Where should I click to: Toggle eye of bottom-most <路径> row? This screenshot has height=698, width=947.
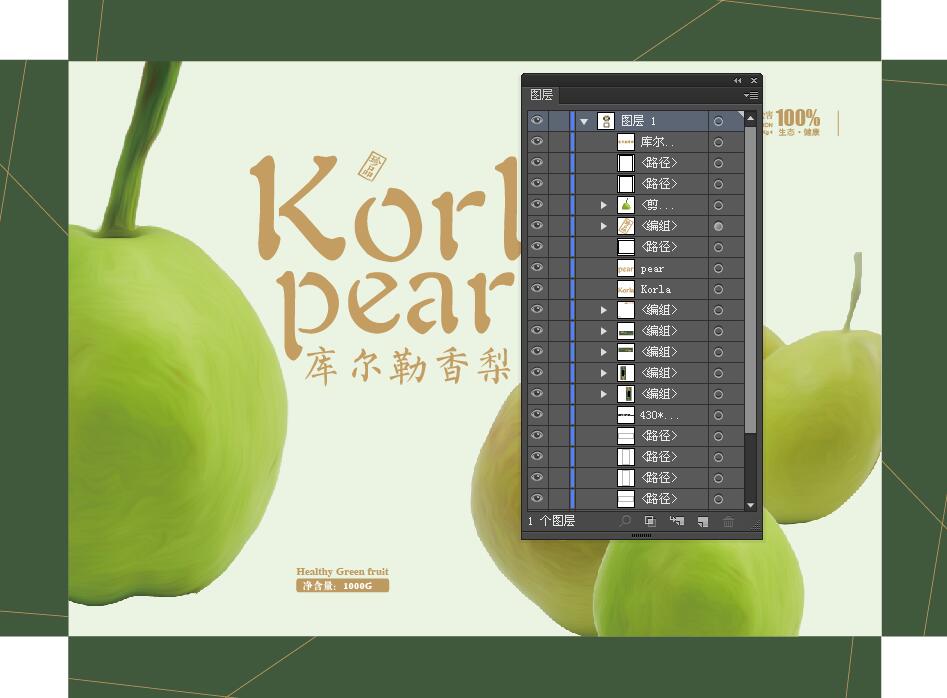coord(536,498)
